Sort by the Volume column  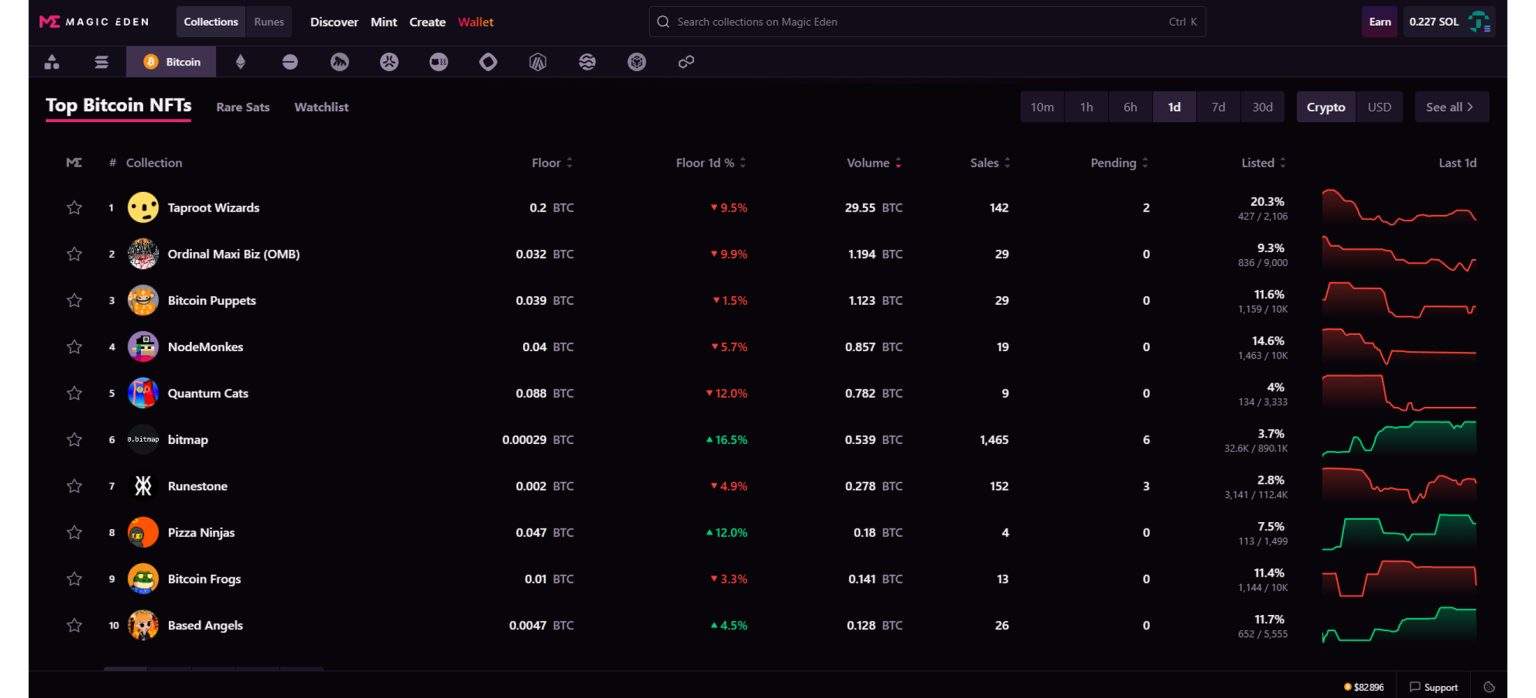tap(874, 163)
